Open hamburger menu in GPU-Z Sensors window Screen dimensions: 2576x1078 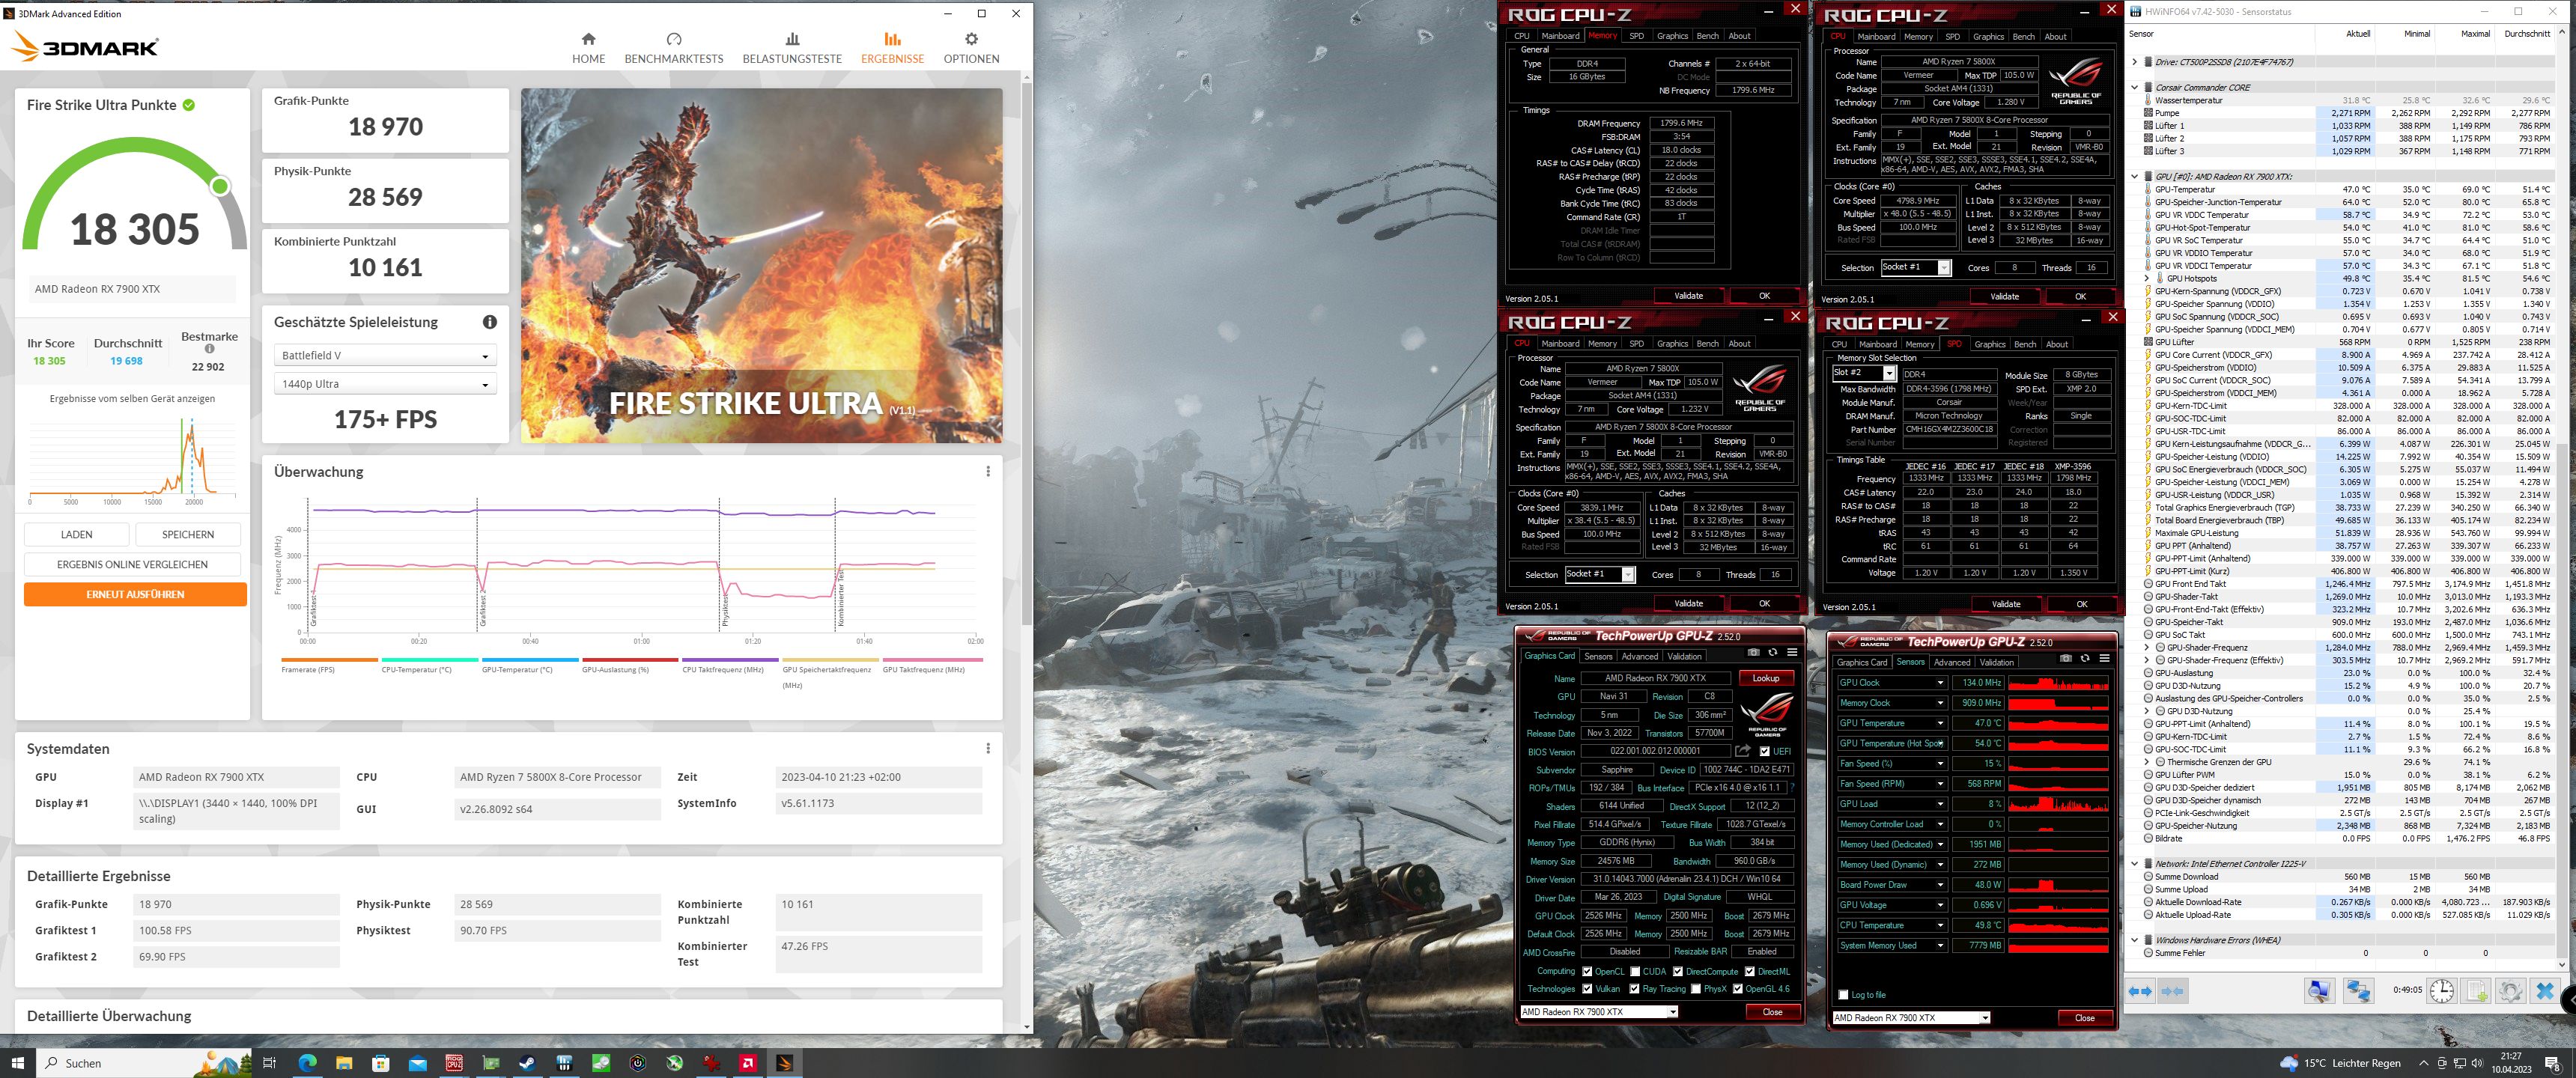(x=2105, y=658)
